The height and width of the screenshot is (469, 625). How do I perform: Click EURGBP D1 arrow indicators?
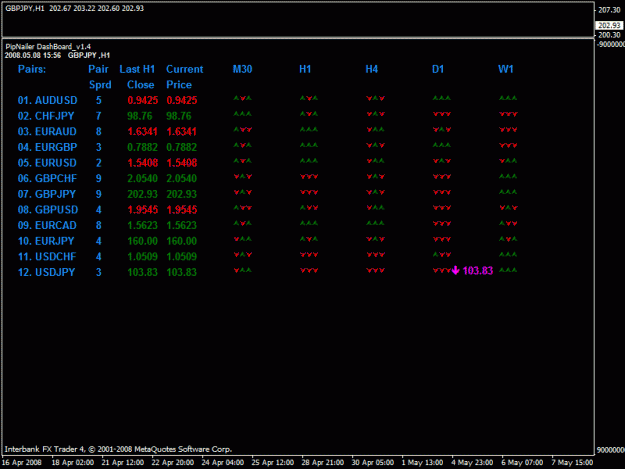(x=442, y=145)
